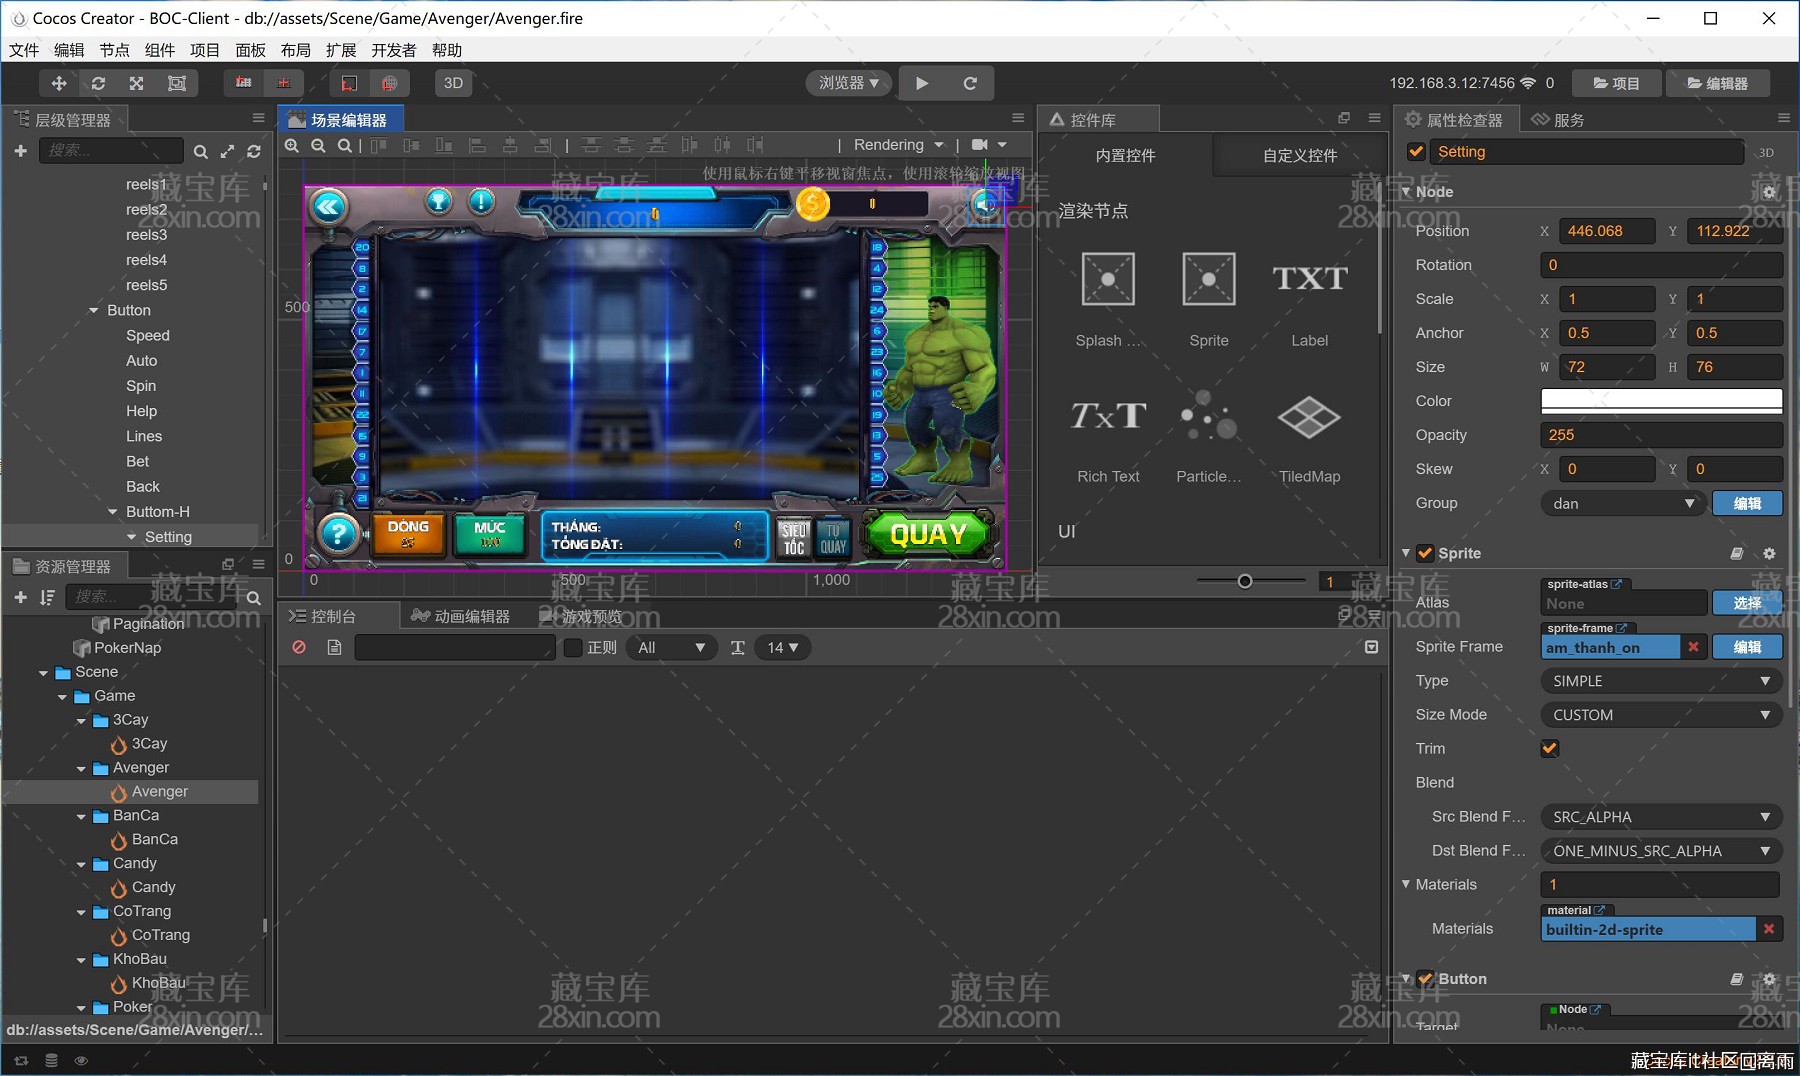
Task: Collapse the Button node in hierarchy
Action: (x=95, y=310)
